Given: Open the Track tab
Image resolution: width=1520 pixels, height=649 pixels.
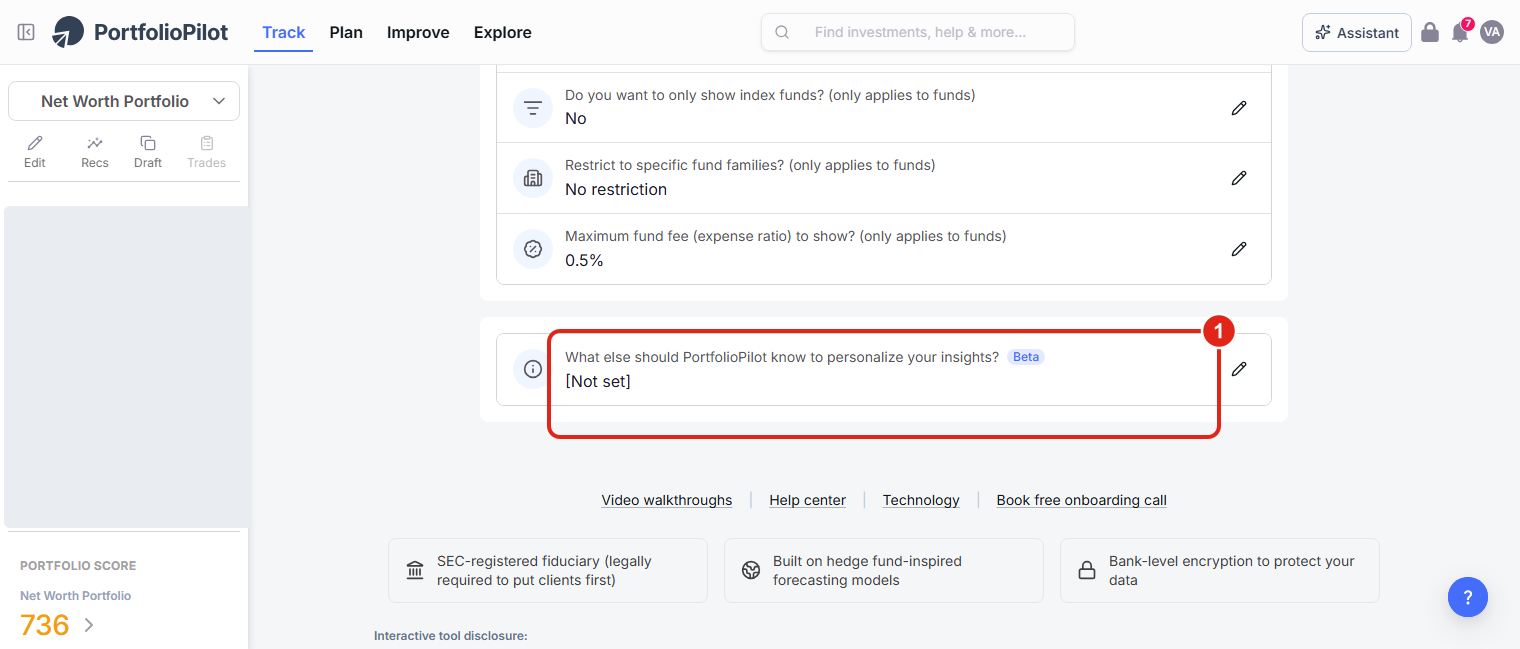Looking at the screenshot, I should pyautogui.click(x=283, y=32).
